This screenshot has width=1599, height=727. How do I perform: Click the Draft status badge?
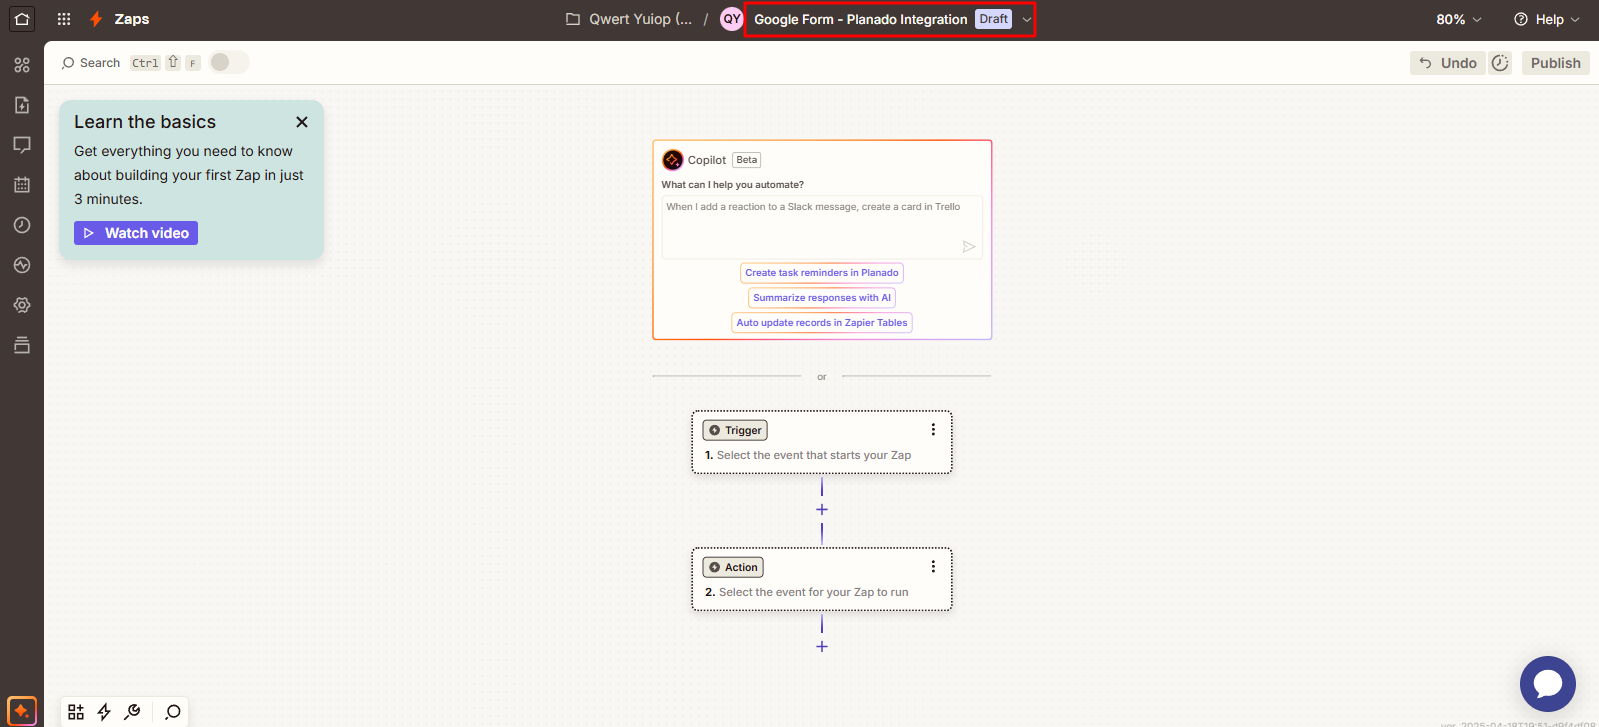994,19
